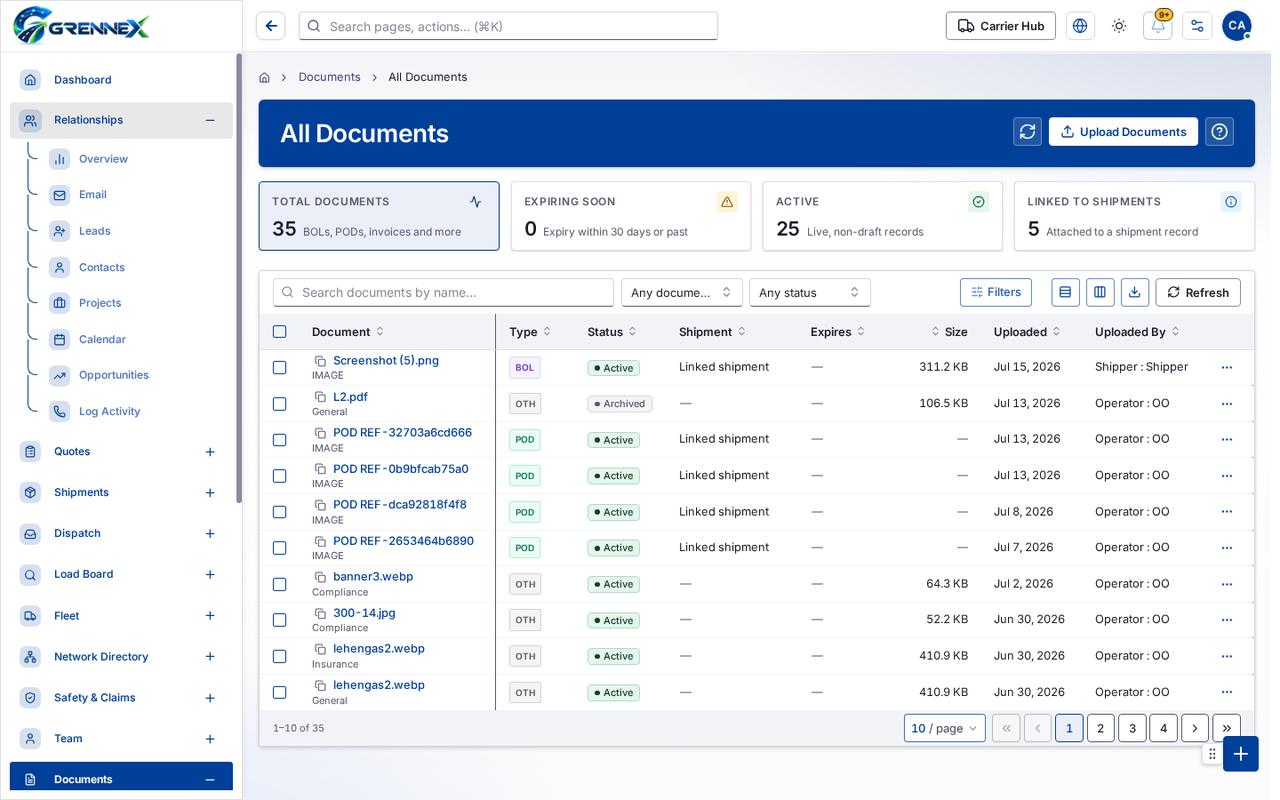Toggle the light theme sun icon
The height and width of the screenshot is (800, 1280).
pyautogui.click(x=1119, y=26)
